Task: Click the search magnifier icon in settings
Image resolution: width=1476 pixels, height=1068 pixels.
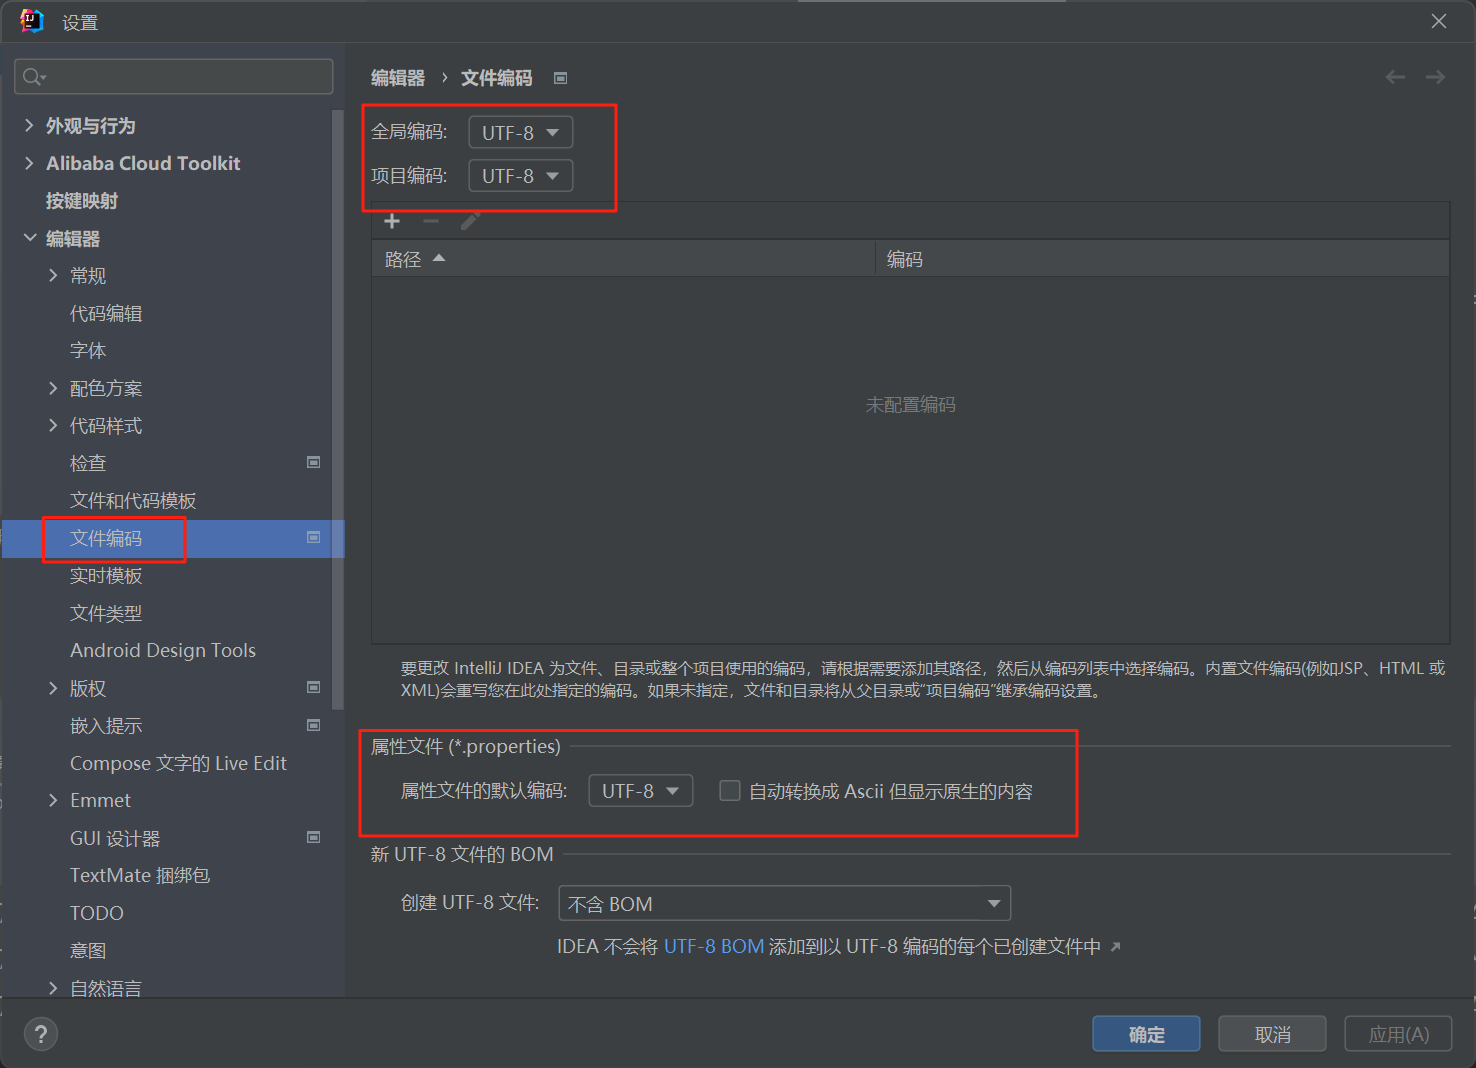Action: [x=33, y=77]
